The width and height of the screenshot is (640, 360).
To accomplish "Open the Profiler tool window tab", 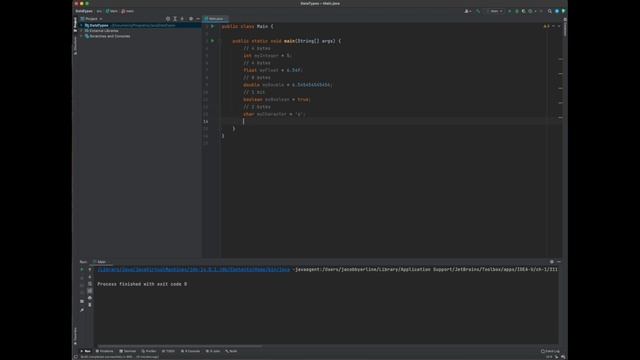I will point(149,351).
